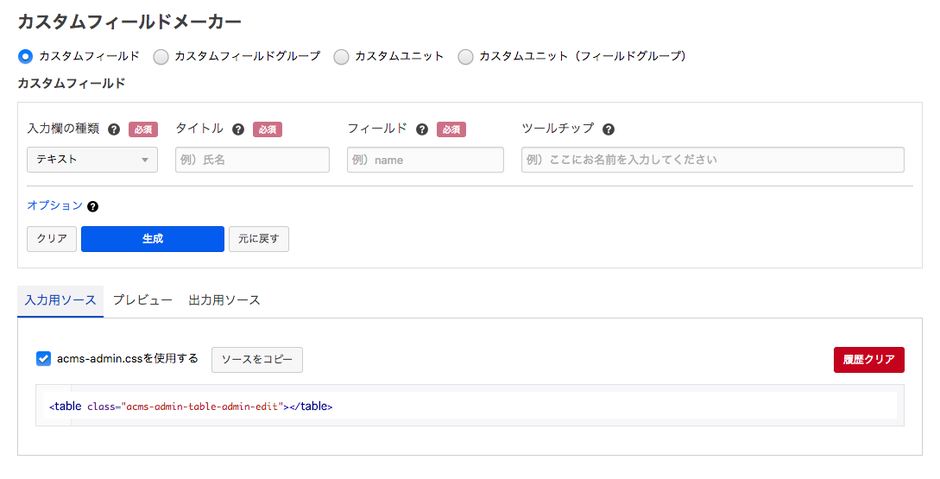Screen dimensions: 940x479
Task: Click help icon next to ツールチップ
Action: click(x=608, y=129)
